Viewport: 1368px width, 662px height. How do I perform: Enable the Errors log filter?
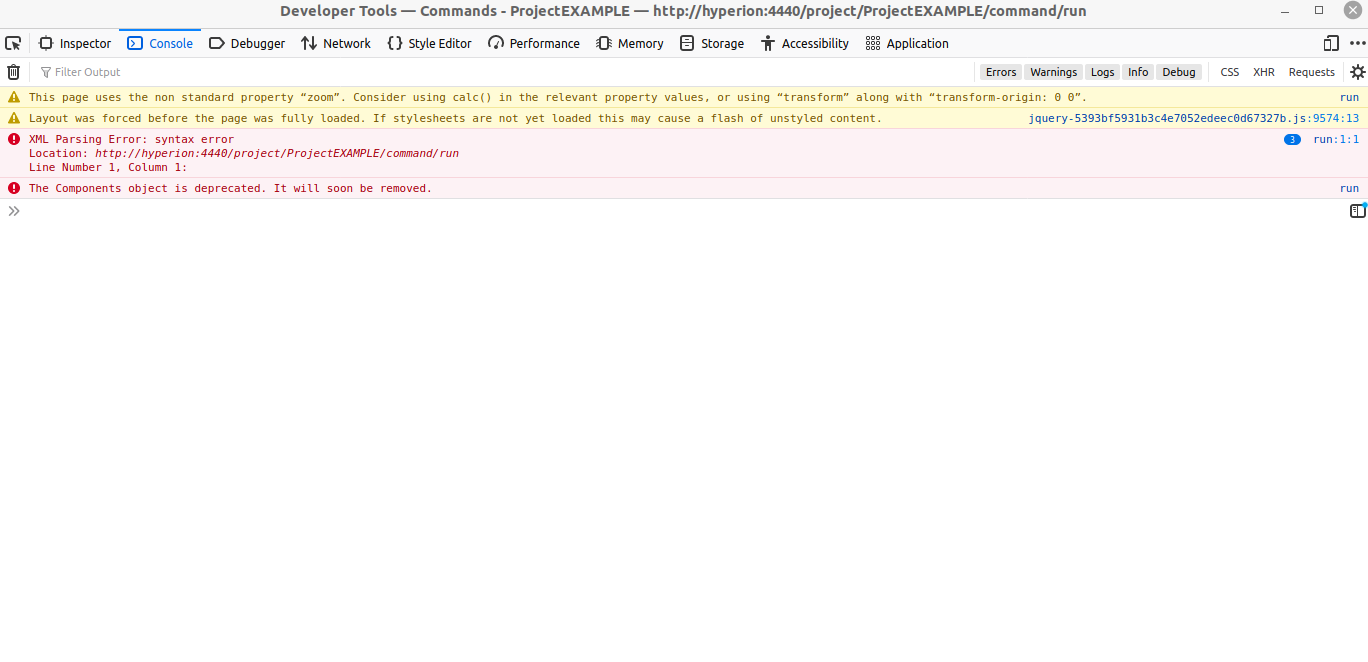coord(1000,71)
